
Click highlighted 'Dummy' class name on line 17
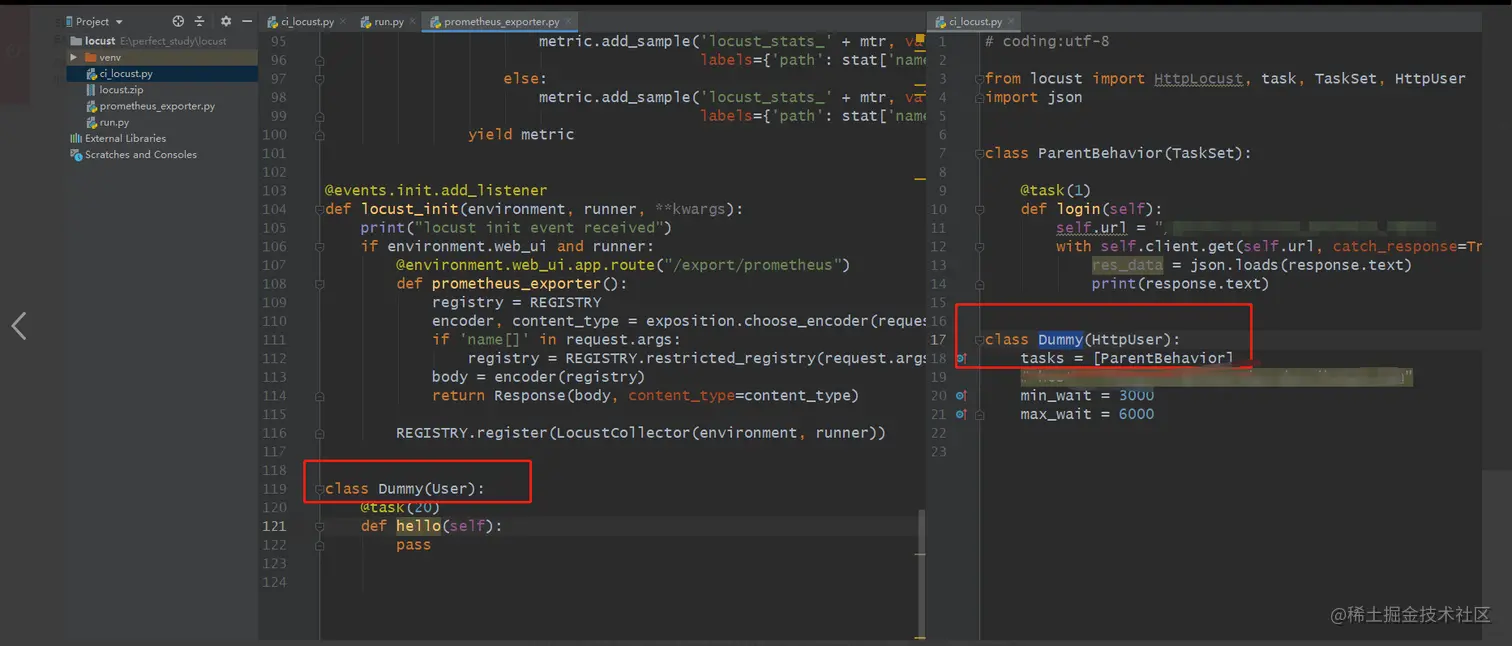pos(1060,340)
